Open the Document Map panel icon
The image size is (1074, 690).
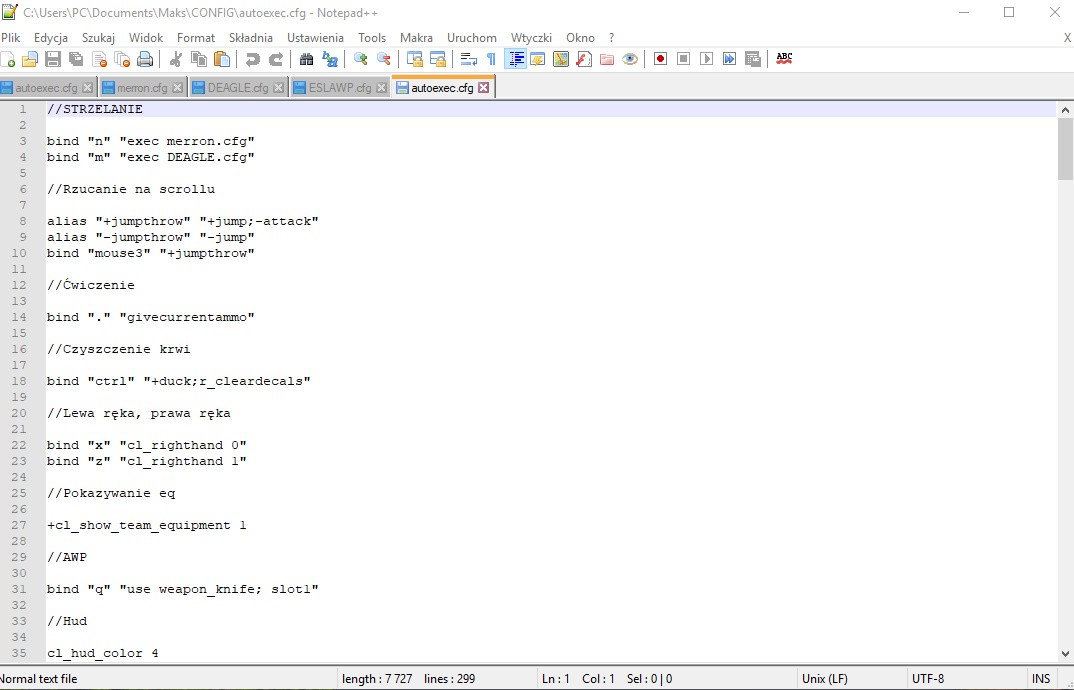[x=561, y=60]
